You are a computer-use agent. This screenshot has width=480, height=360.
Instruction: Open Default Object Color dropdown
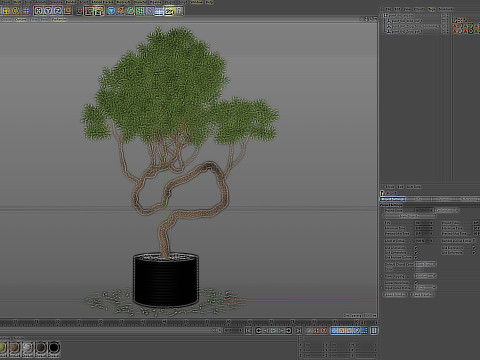[x=426, y=264]
